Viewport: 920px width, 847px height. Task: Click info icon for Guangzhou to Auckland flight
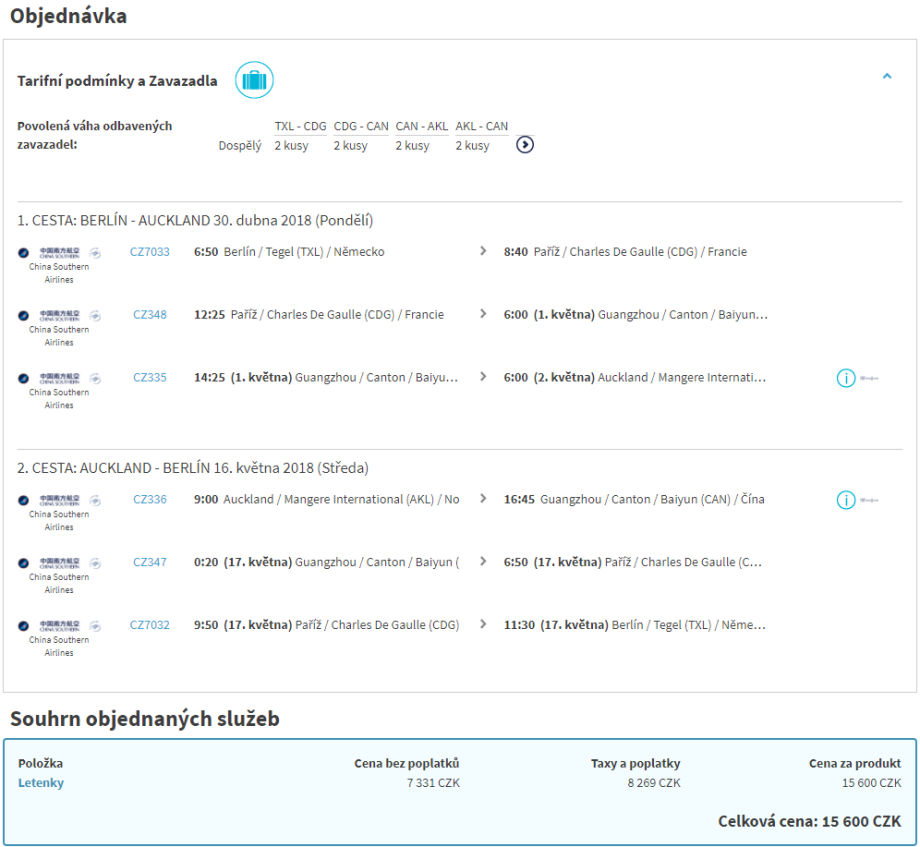tap(846, 378)
